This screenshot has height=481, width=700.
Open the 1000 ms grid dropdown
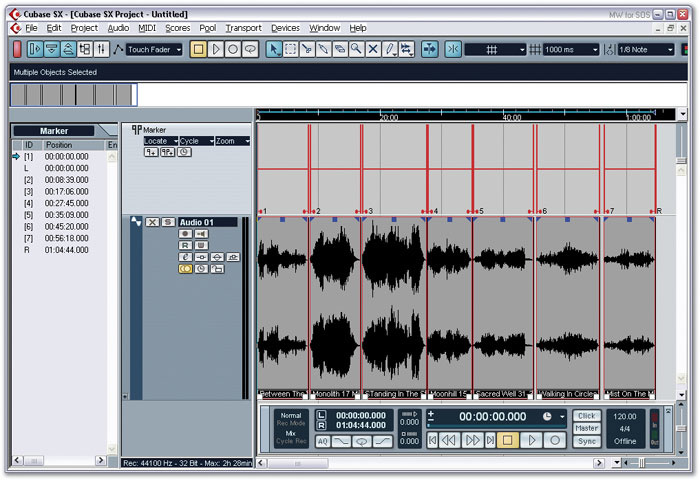571,50
